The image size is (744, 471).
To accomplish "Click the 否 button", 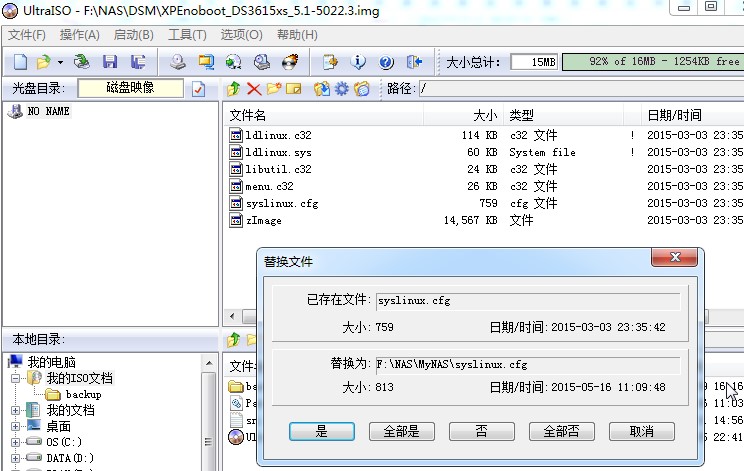I will point(482,431).
